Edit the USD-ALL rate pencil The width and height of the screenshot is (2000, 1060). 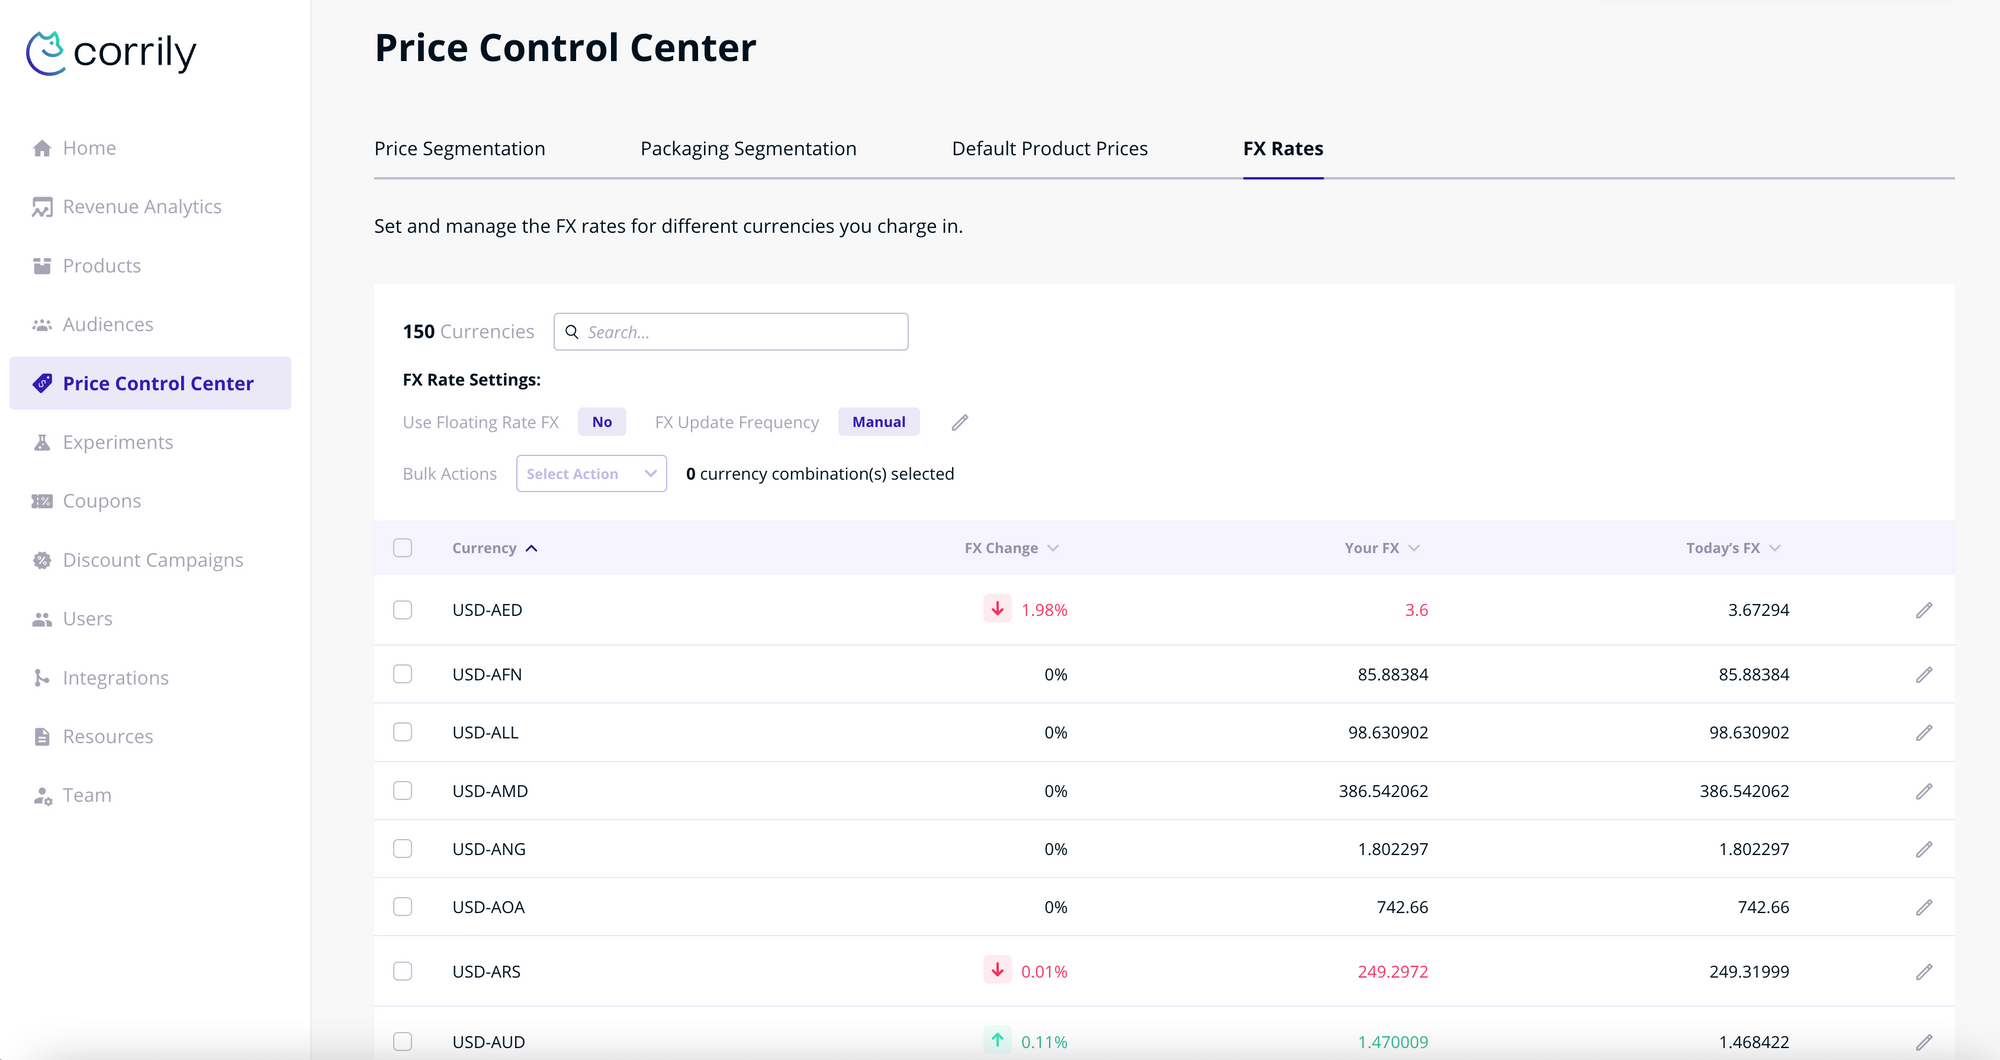coord(1924,733)
